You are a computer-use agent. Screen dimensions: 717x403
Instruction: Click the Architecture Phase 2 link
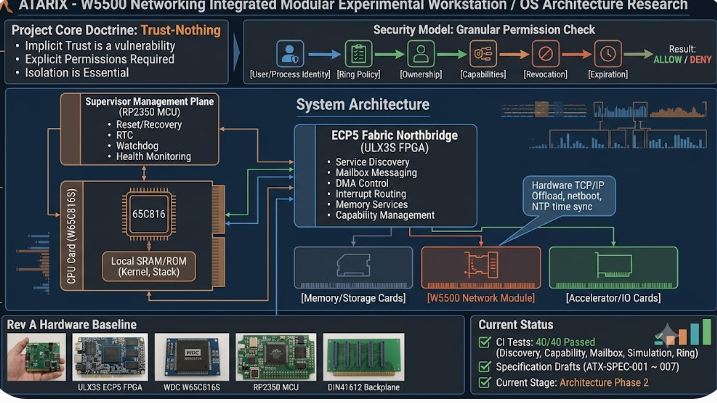pyautogui.click(x=604, y=382)
